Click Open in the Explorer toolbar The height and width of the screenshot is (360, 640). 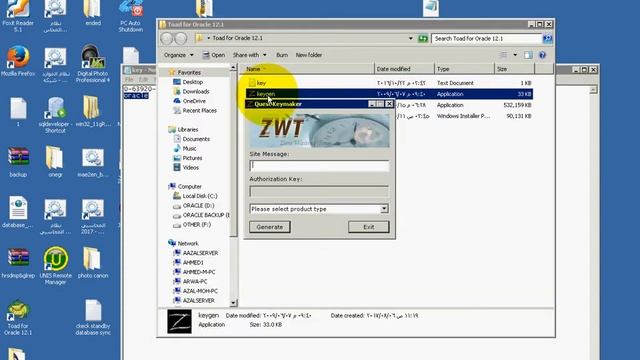tap(214, 55)
